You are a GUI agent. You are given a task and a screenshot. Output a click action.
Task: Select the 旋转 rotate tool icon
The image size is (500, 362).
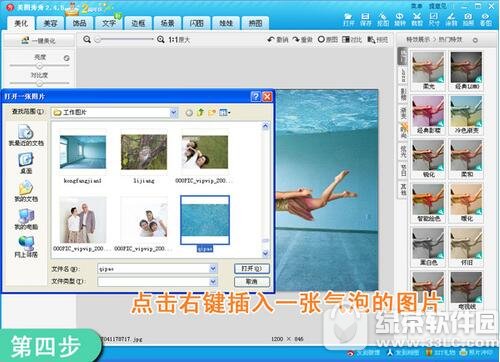point(400,19)
